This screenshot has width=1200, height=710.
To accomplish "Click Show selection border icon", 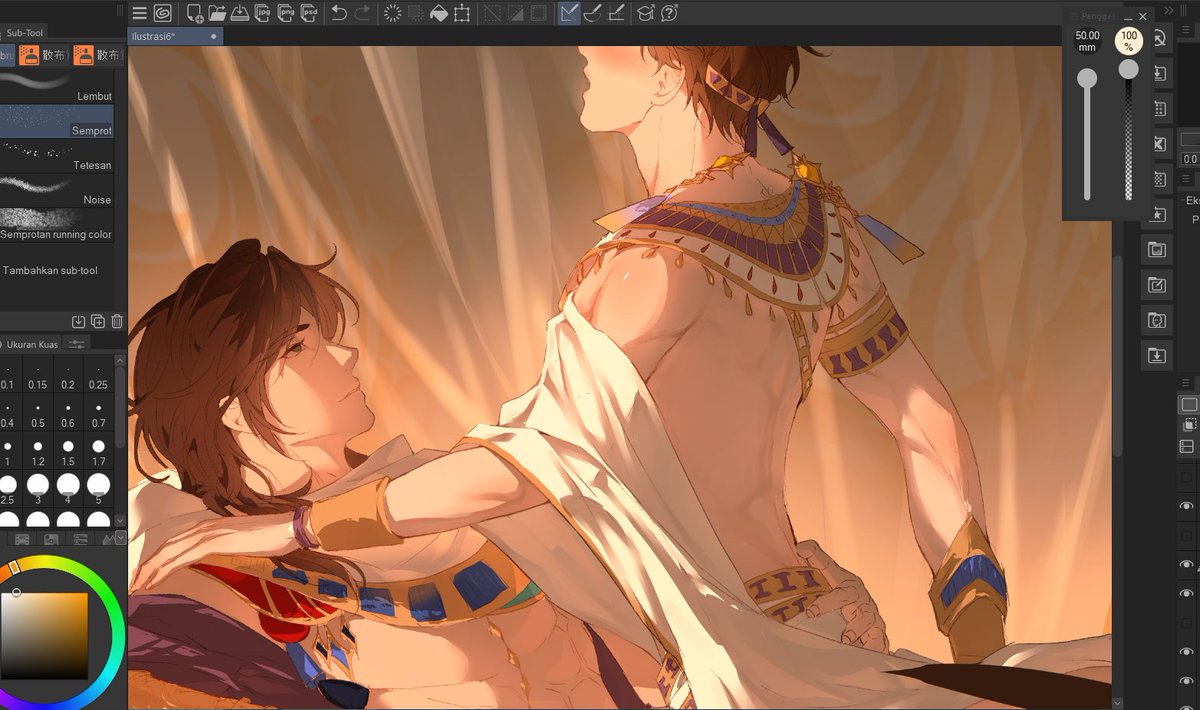I will click(x=538, y=13).
